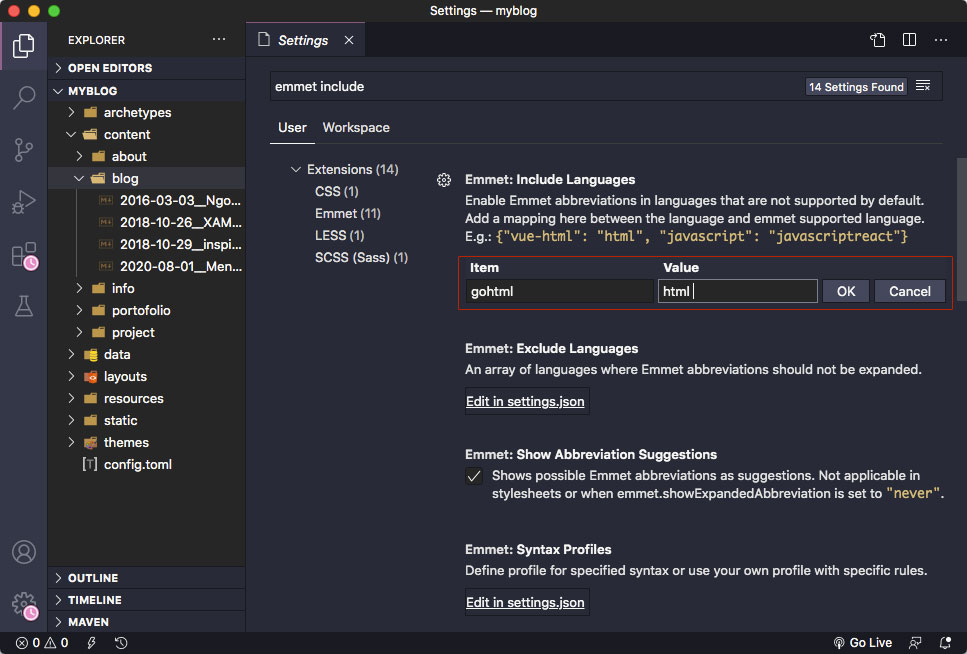Select the Settings editor tab

click(303, 40)
